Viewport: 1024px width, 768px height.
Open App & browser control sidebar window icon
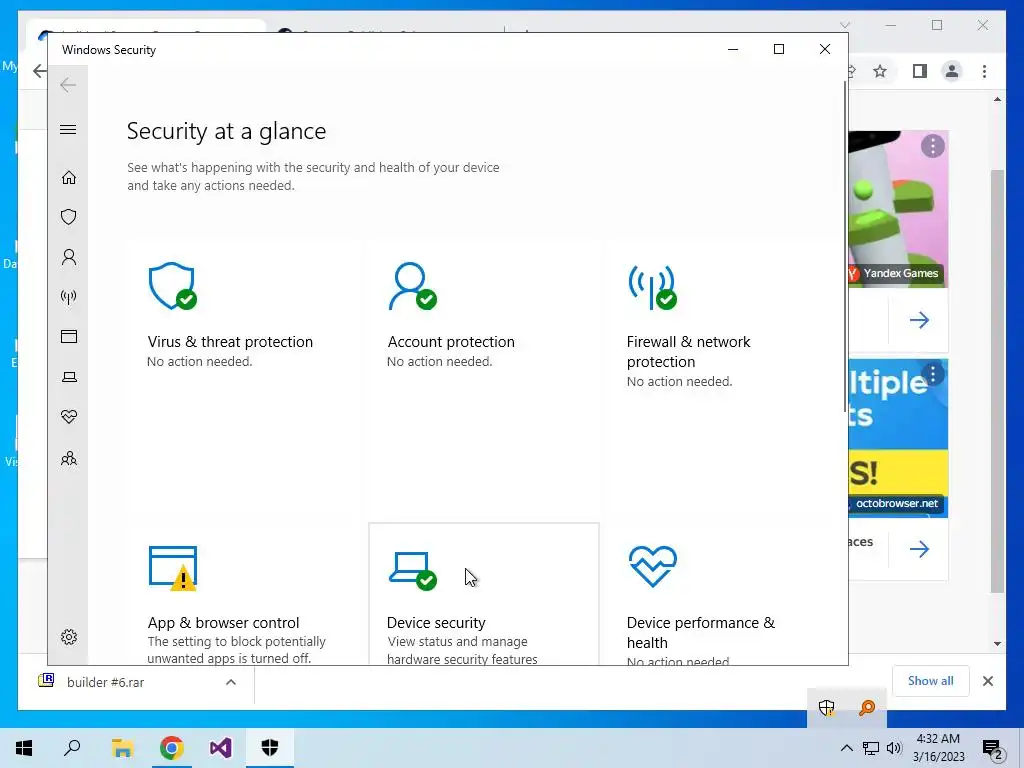[69, 336]
